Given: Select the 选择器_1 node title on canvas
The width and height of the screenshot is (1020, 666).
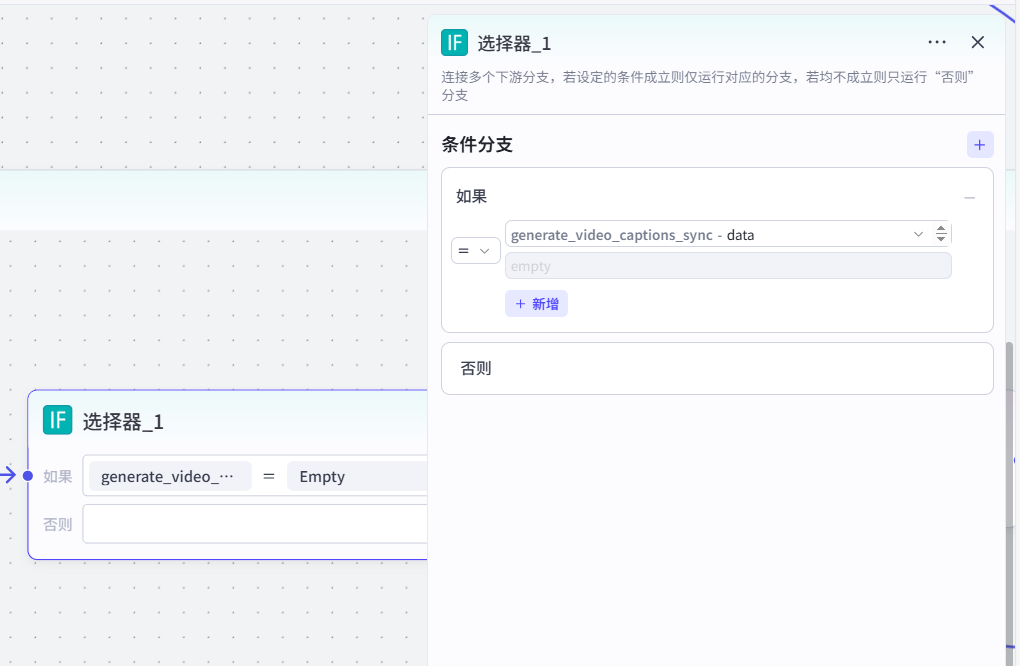Looking at the screenshot, I should click(123, 422).
